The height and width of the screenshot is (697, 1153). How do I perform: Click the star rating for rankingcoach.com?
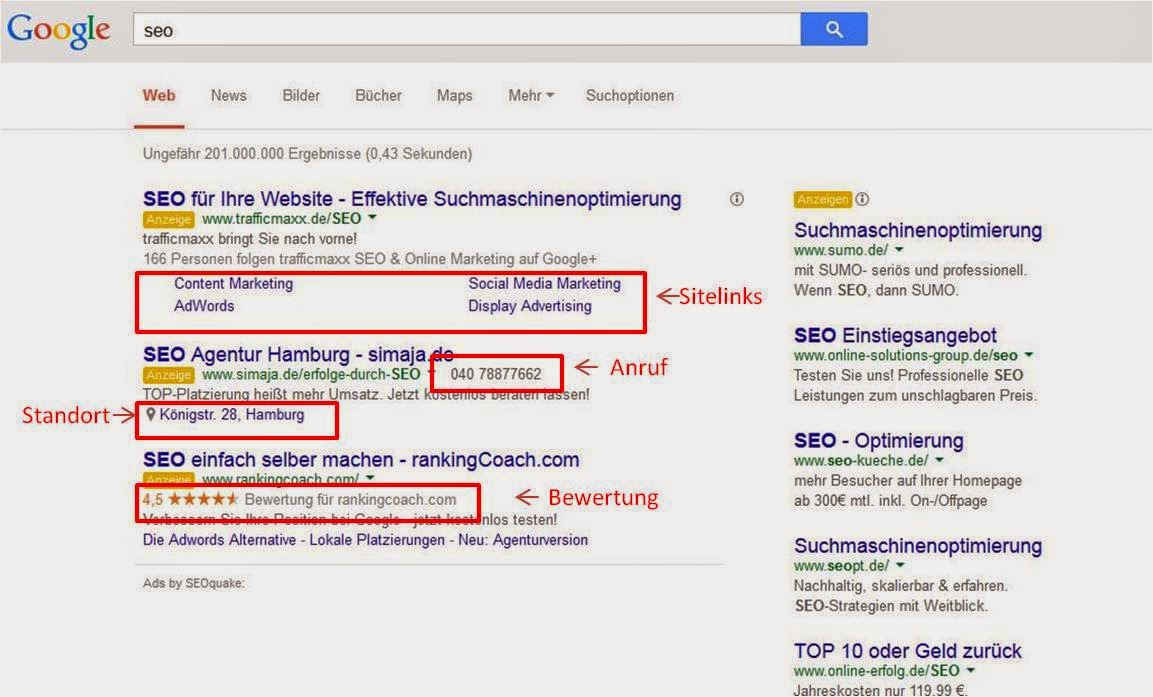[203, 499]
